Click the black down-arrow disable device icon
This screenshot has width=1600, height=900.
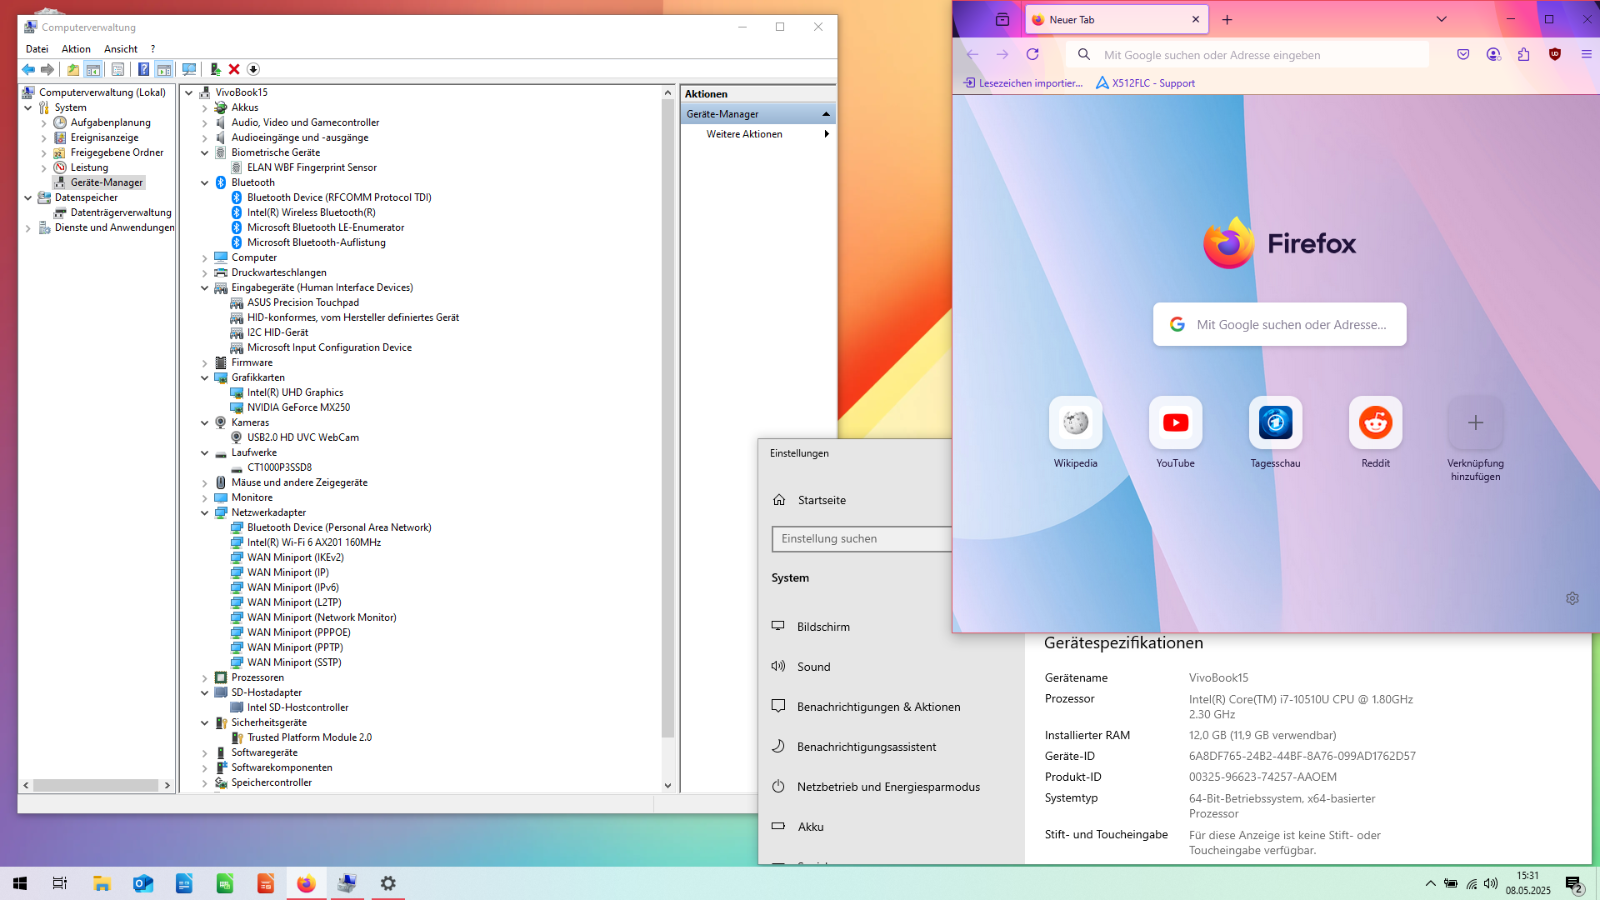pyautogui.click(x=253, y=69)
